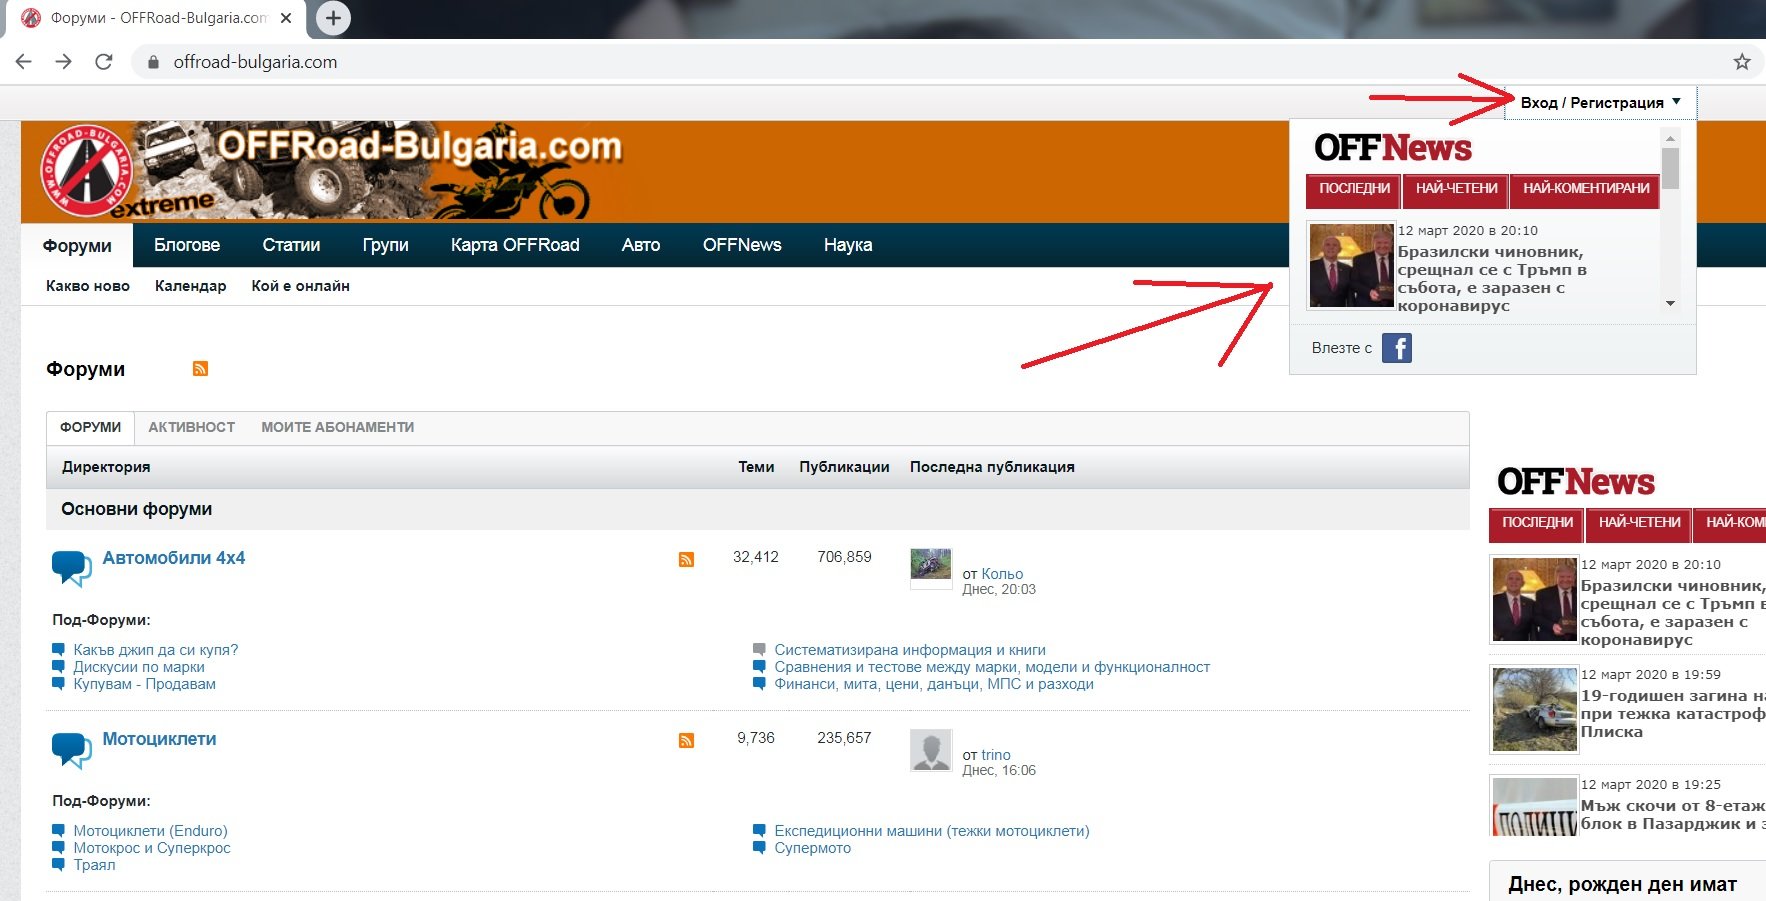Image resolution: width=1766 pixels, height=901 pixels.
Task: Click the Мотоциклети forum bubble icon
Action: pos(71,749)
